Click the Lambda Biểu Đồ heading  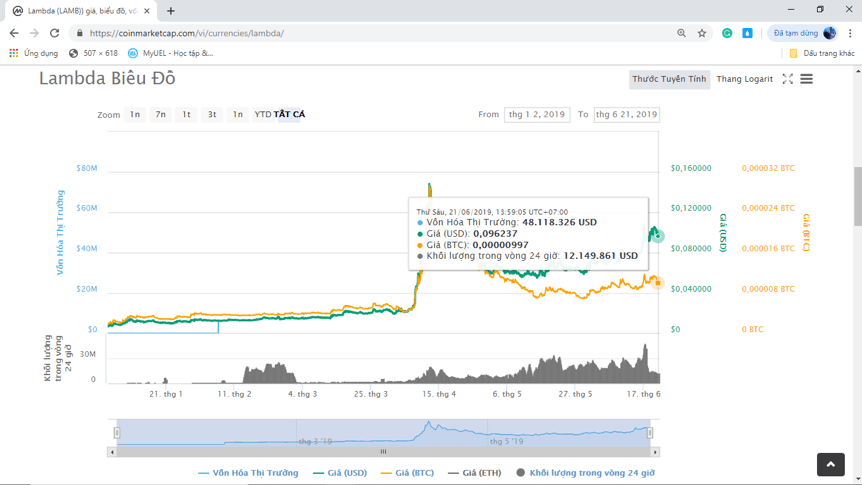107,79
